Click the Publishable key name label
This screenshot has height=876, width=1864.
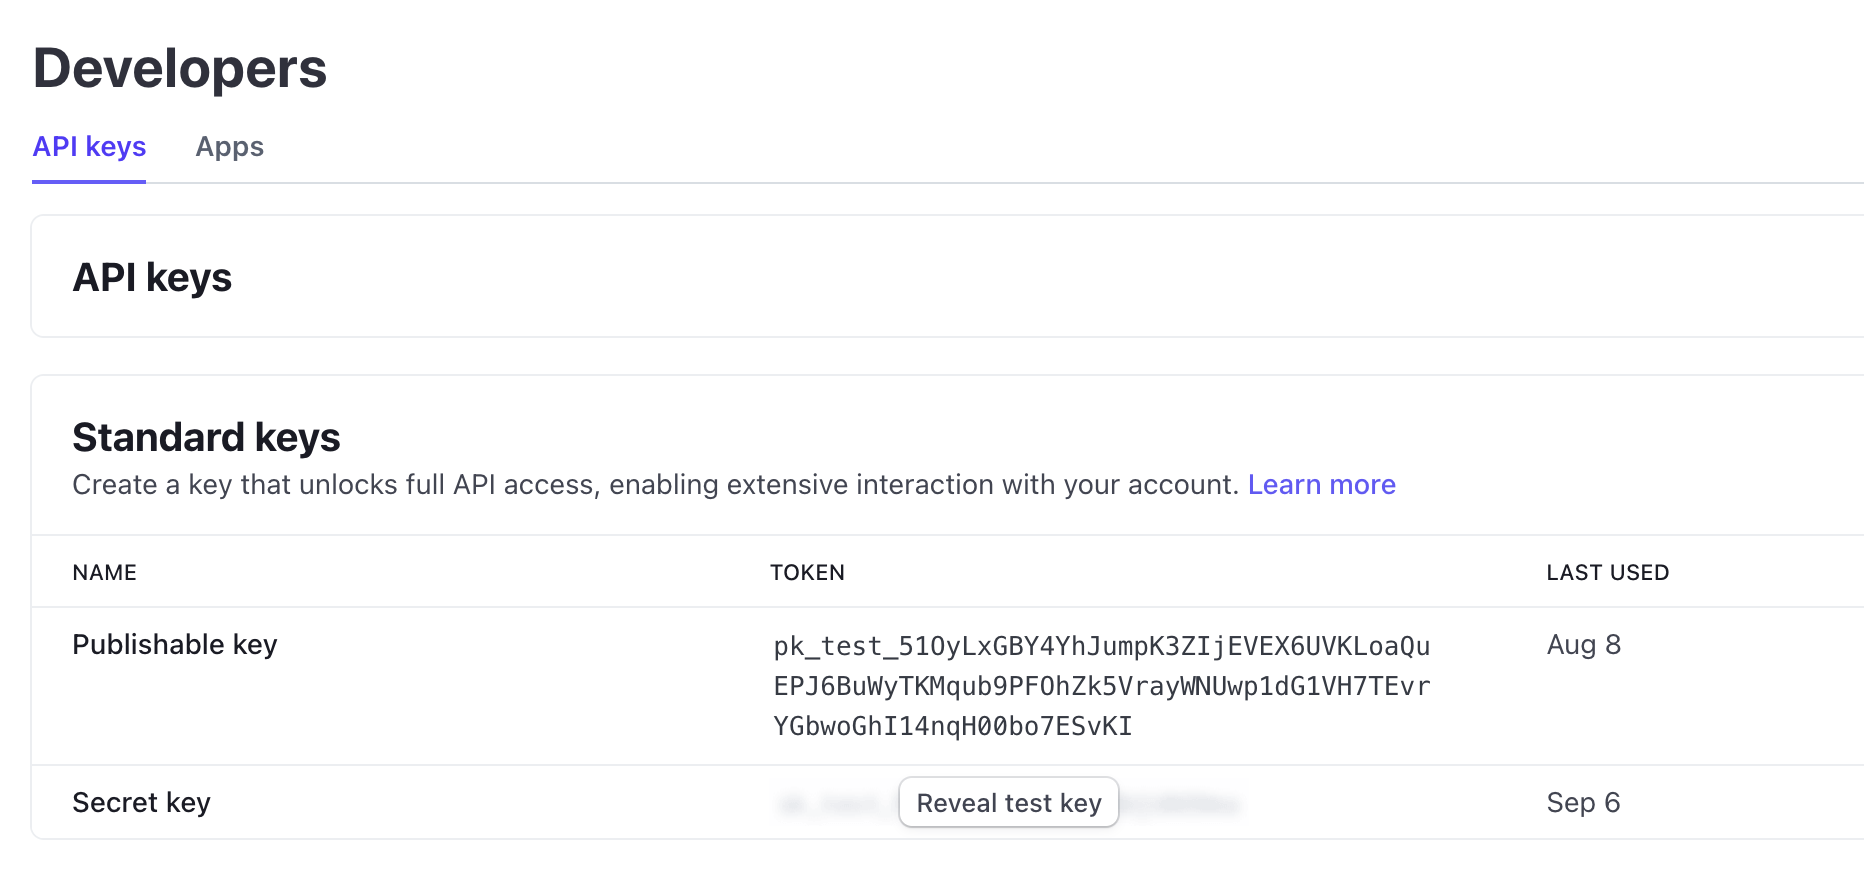[175, 645]
